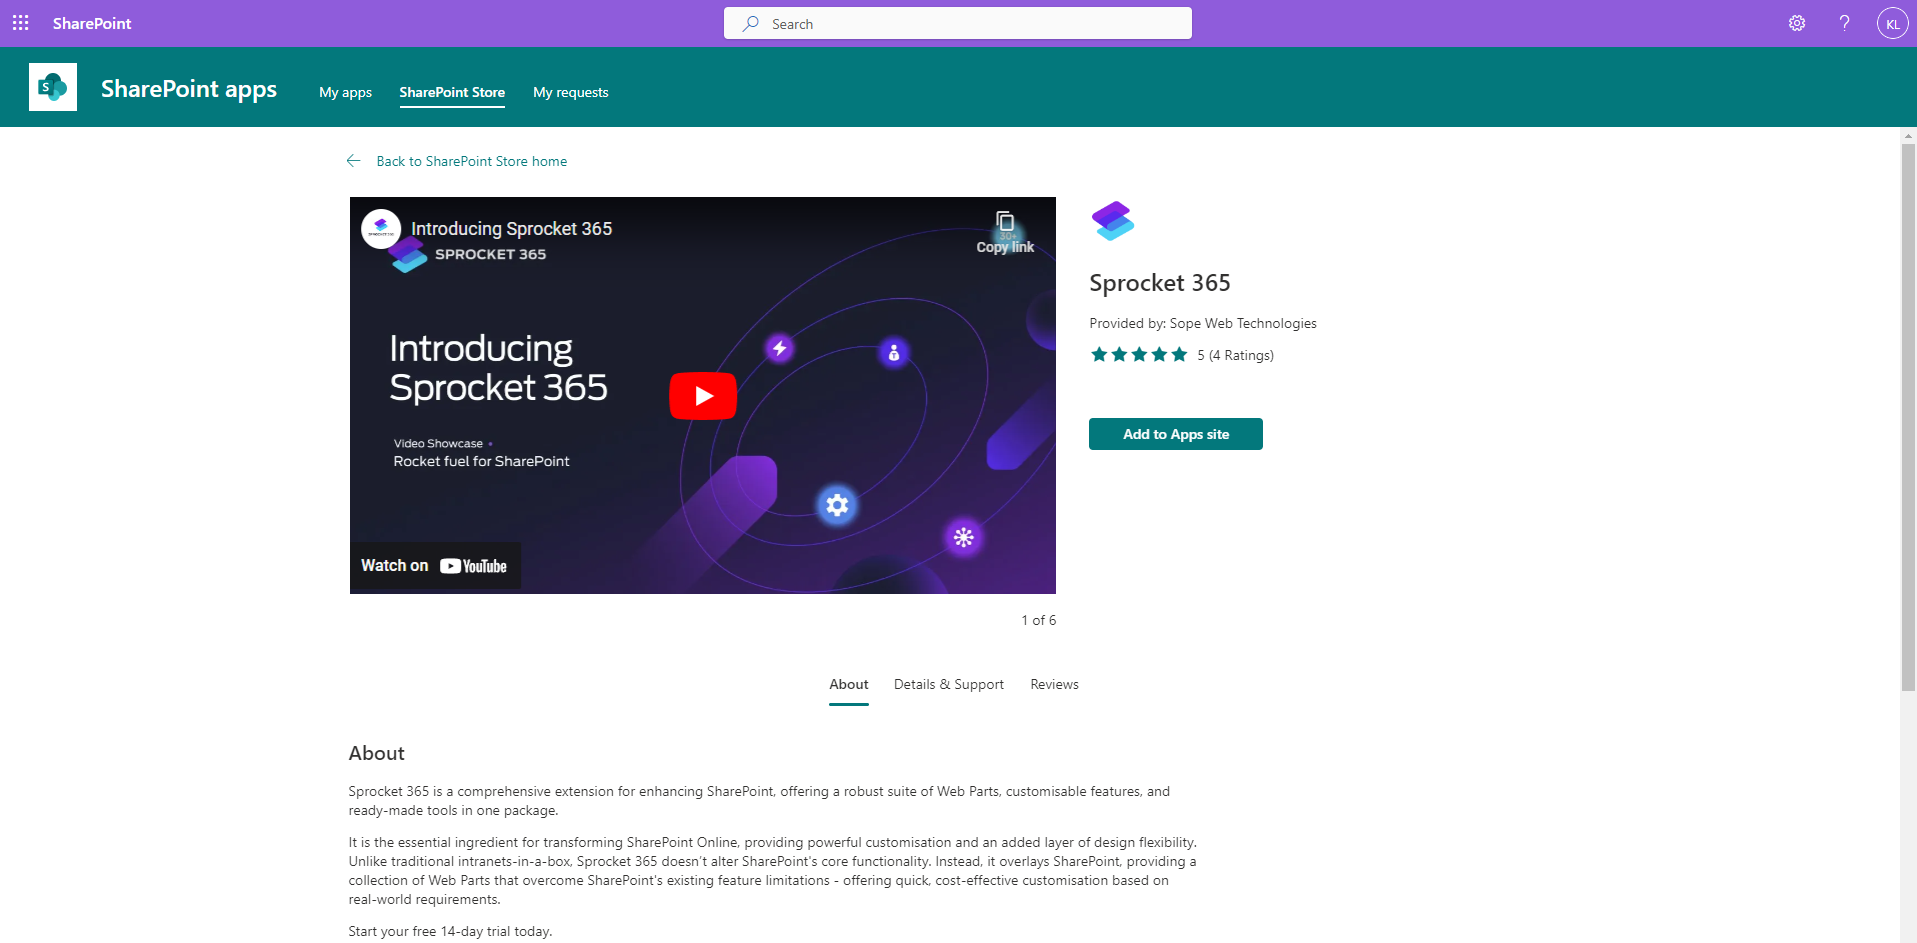Open the My requests section
Screen dimensions: 1917x943
(570, 91)
